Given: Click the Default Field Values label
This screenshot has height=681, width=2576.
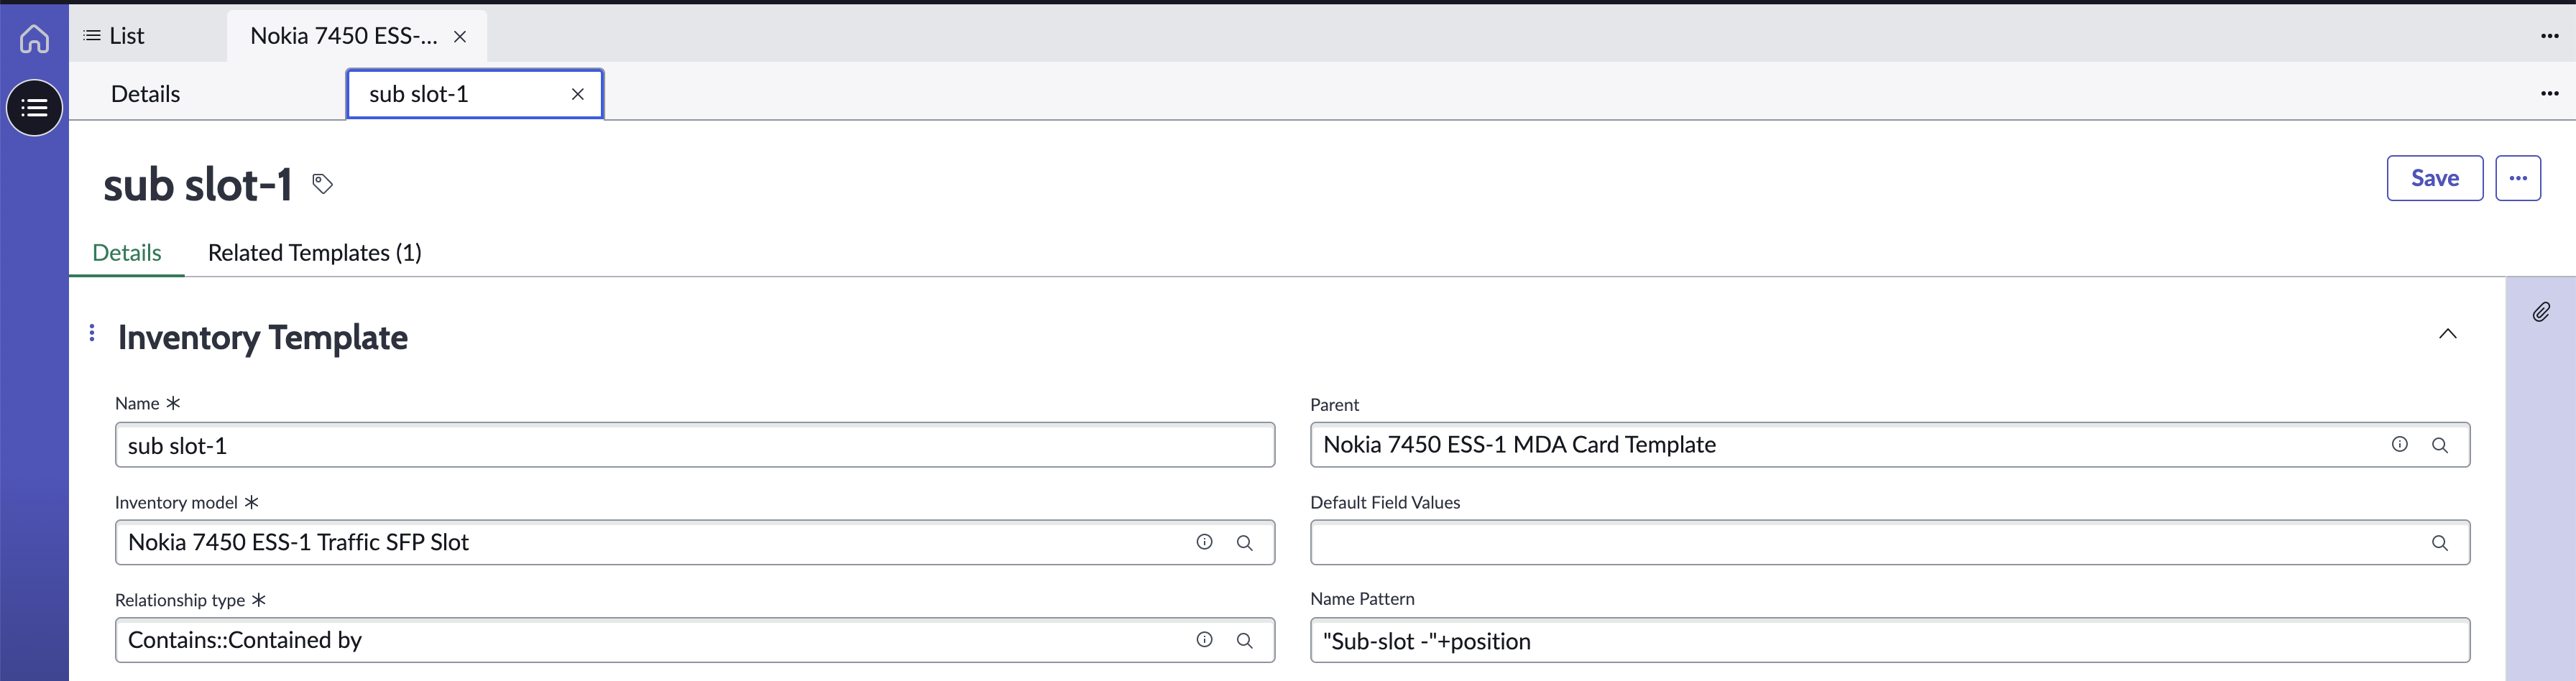Looking at the screenshot, I should coord(1385,502).
